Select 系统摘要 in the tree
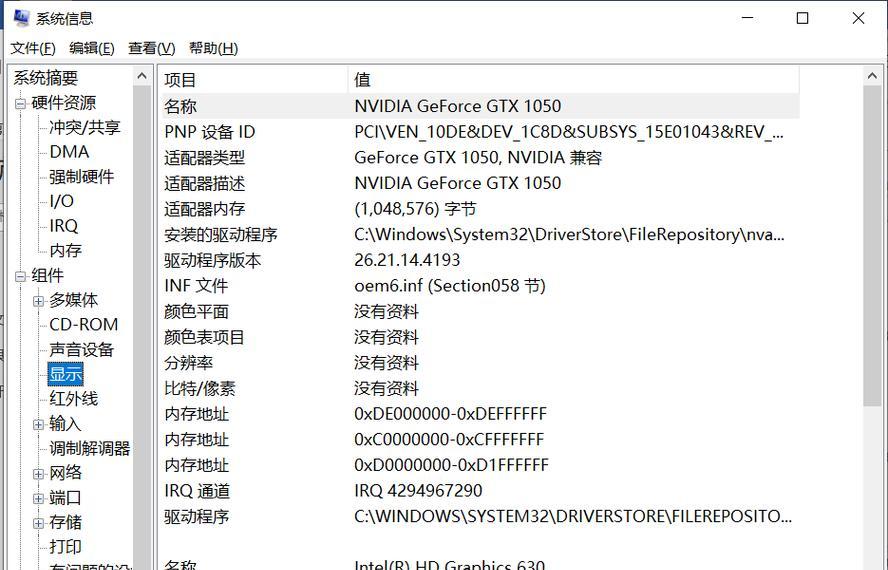The image size is (888, 570). tap(45, 78)
